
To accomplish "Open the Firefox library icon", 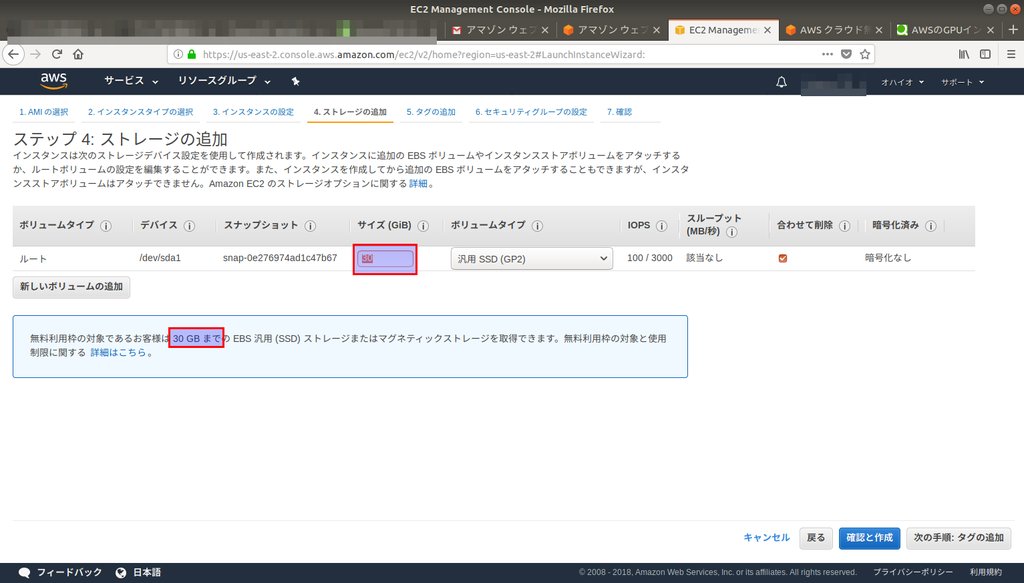I will (964, 54).
